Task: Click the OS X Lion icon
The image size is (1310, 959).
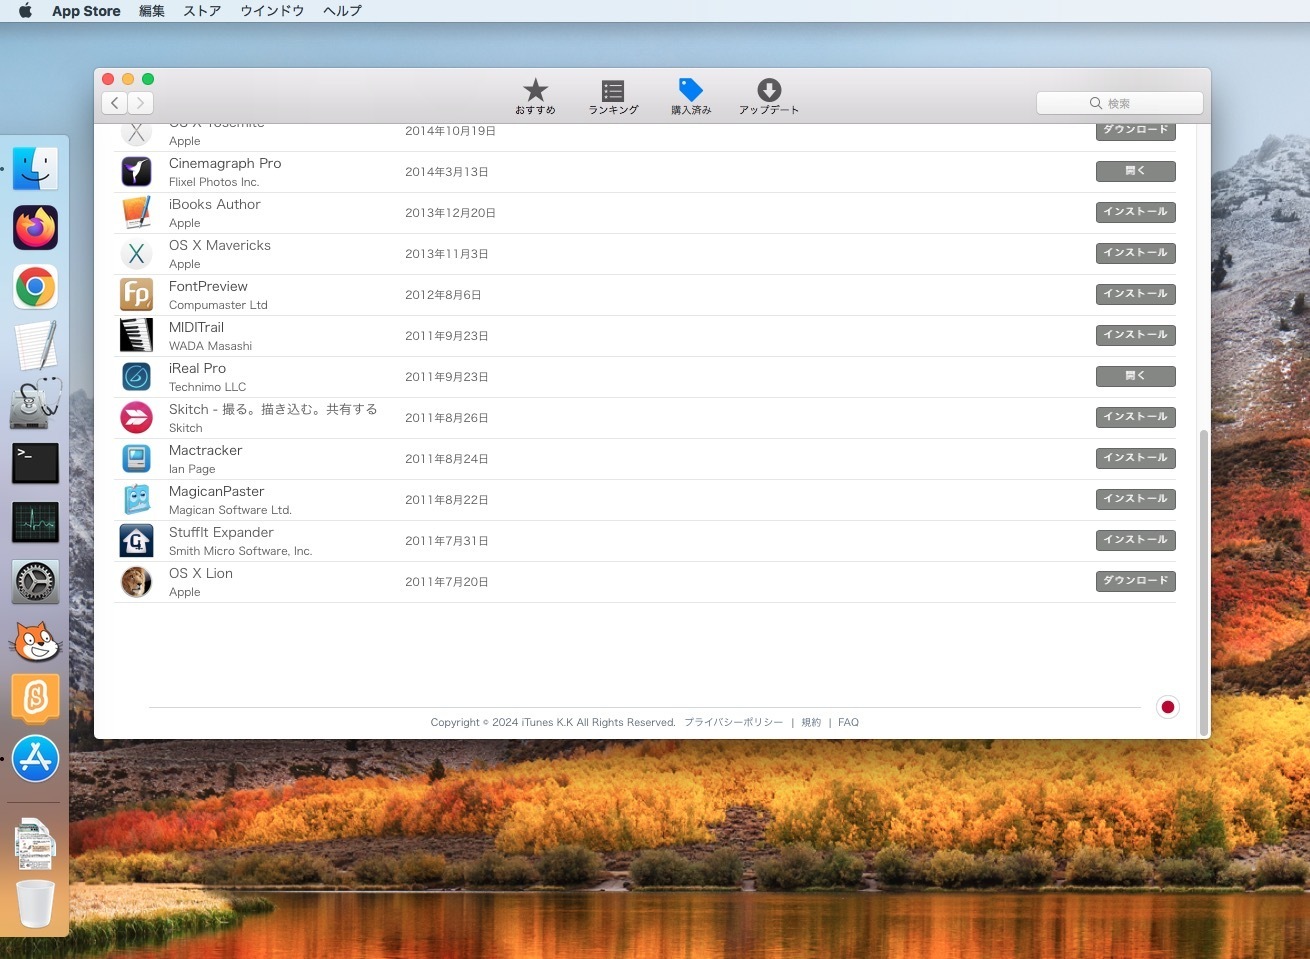Action: (x=137, y=582)
